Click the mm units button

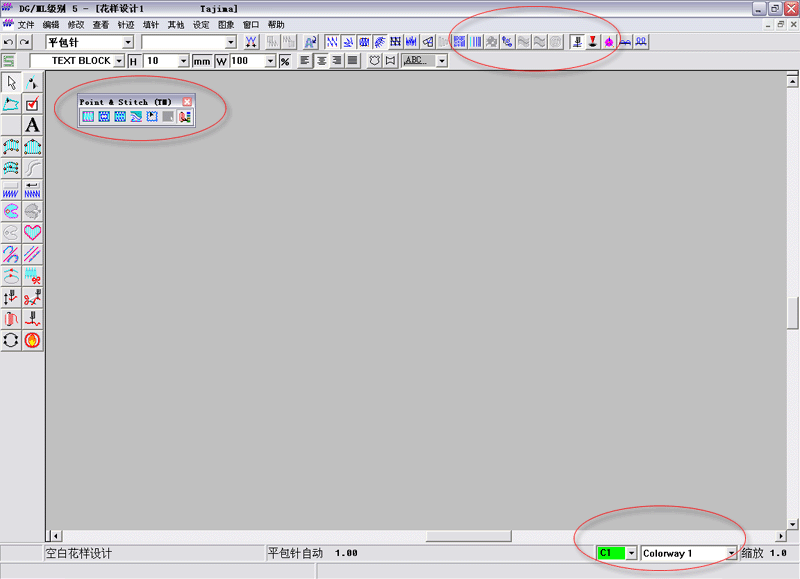202,61
